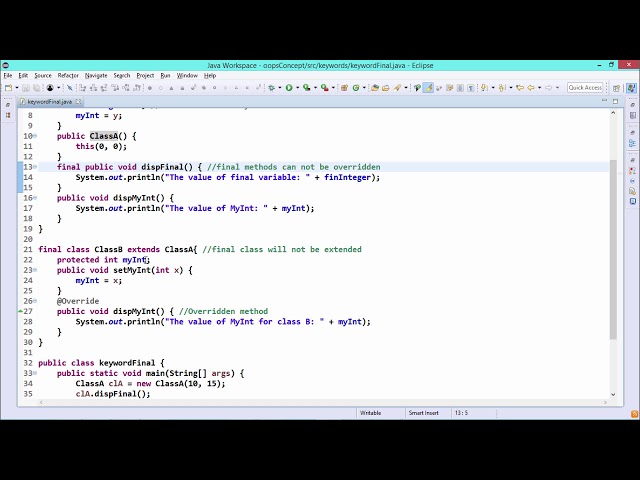Open the Outline view from right trim
This screenshot has width=640, height=480.
coord(632,143)
